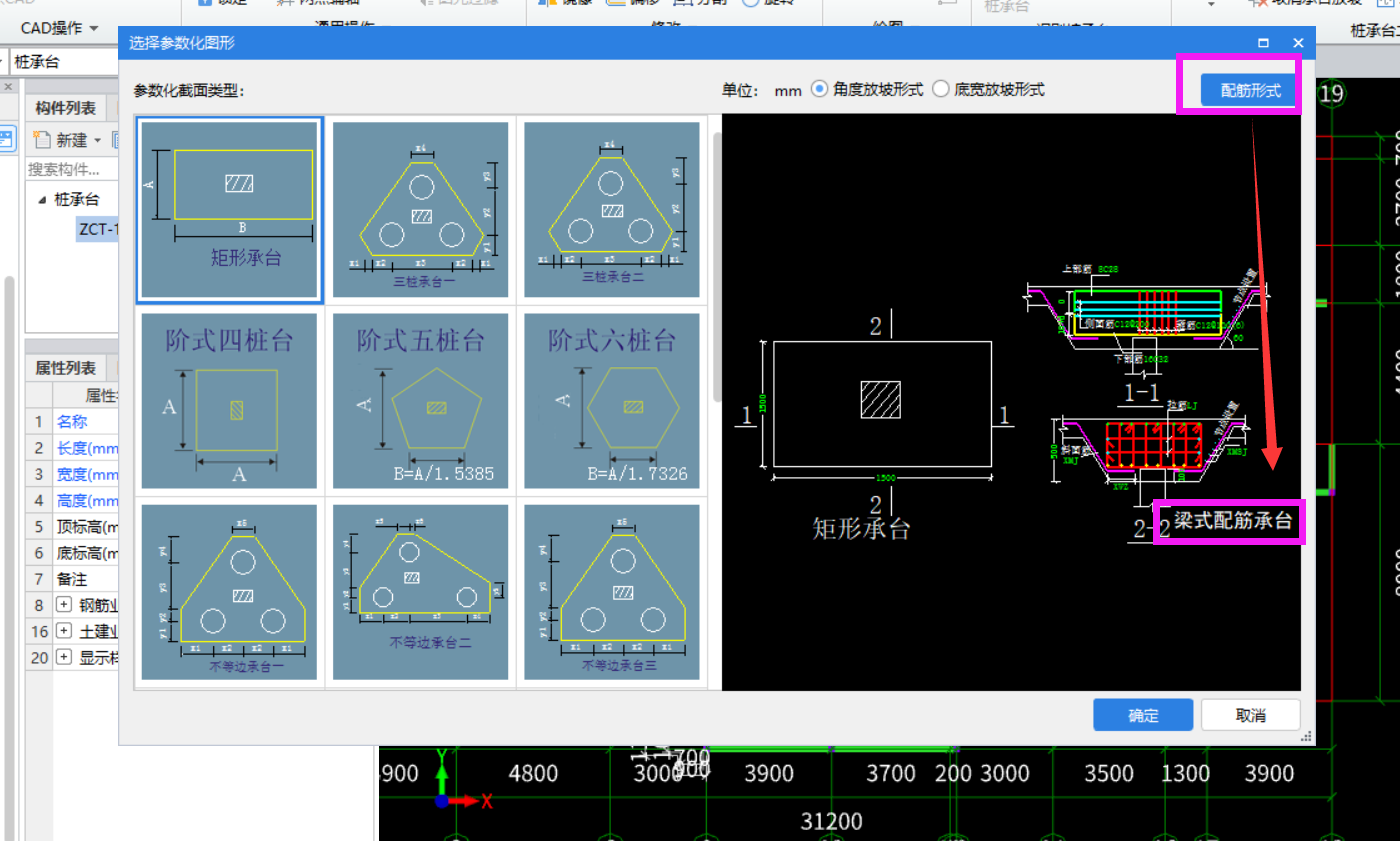Screen dimensions: 1400x841
Task: Switch to the 属性列表 tab
Action: pyautogui.click(x=66, y=368)
